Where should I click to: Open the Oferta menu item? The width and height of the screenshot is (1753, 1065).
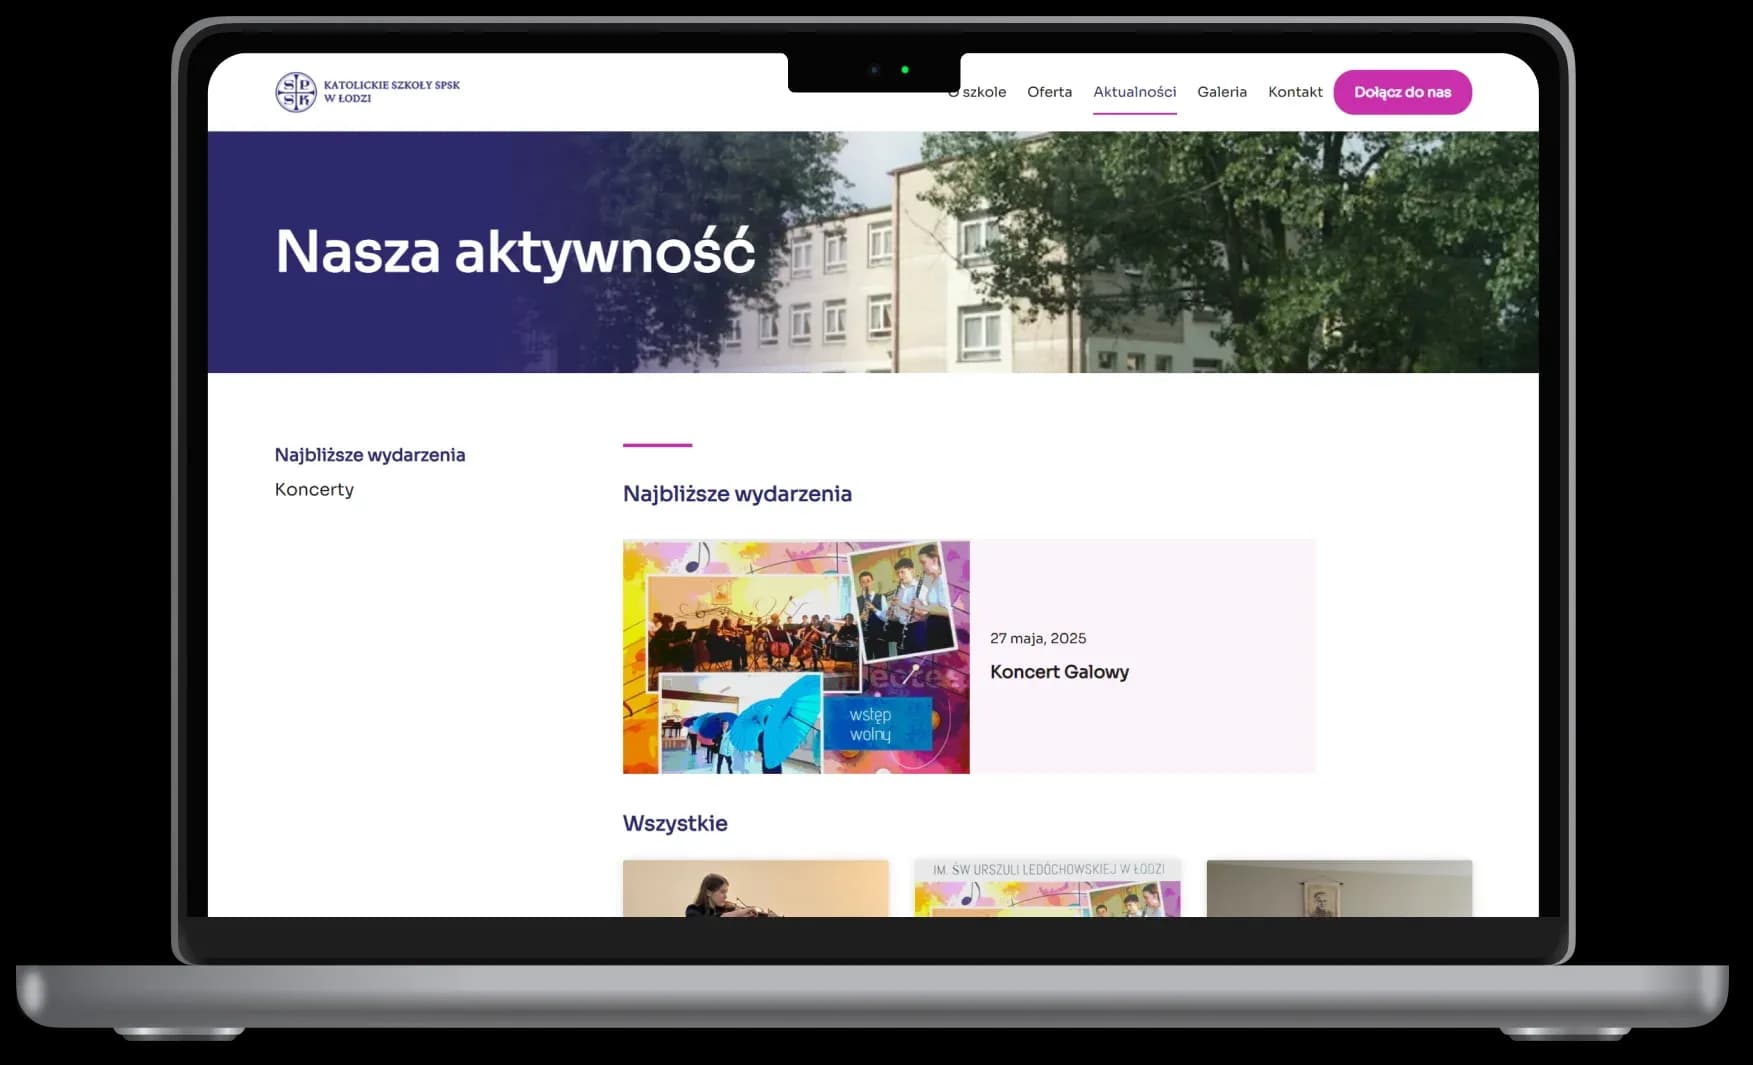tap(1049, 92)
